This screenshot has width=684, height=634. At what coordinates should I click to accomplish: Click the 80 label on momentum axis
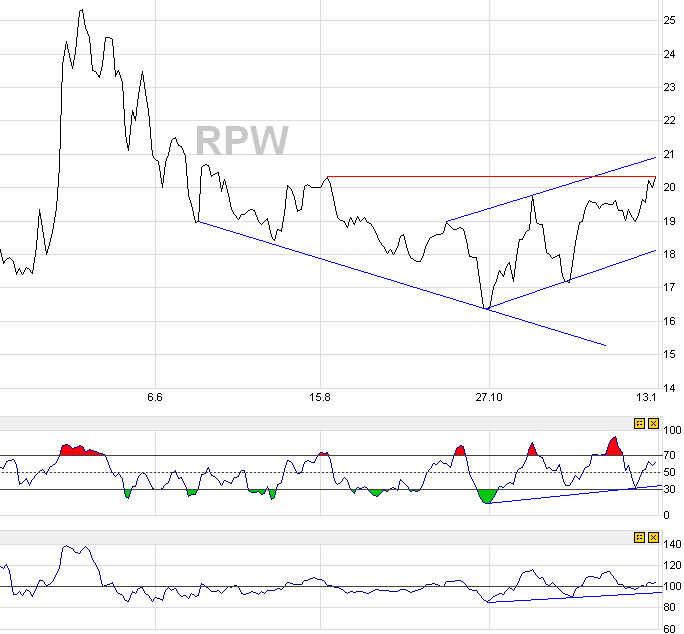(670, 607)
